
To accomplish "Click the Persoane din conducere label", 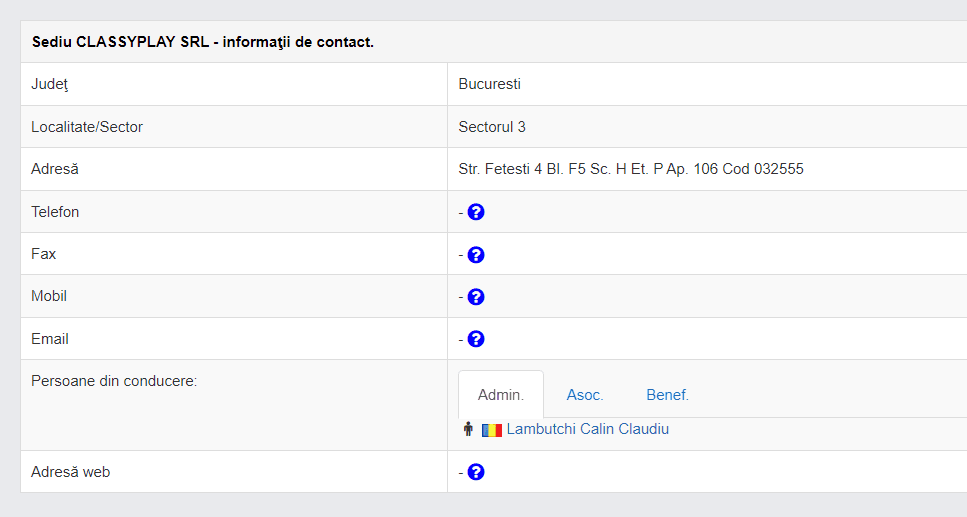I will (114, 381).
